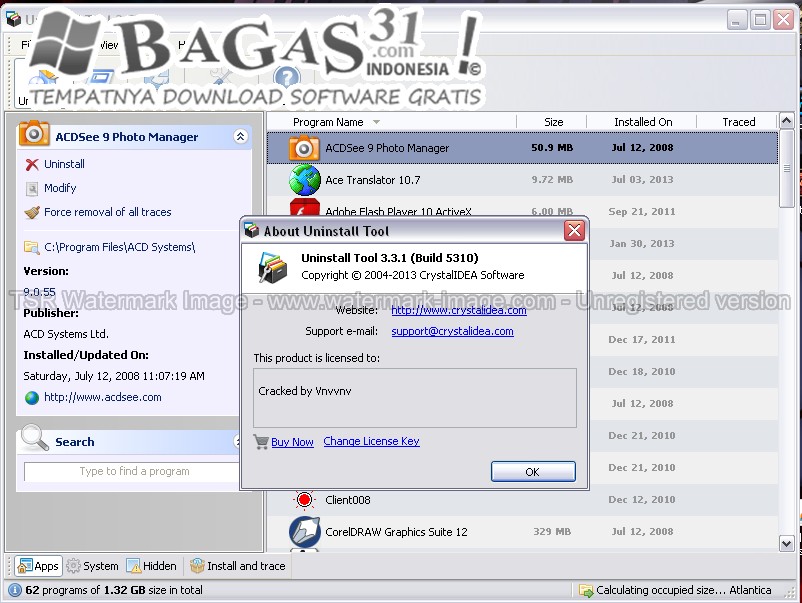The image size is (802, 603).
Task: Click the Modify action link
Action: tap(60, 188)
